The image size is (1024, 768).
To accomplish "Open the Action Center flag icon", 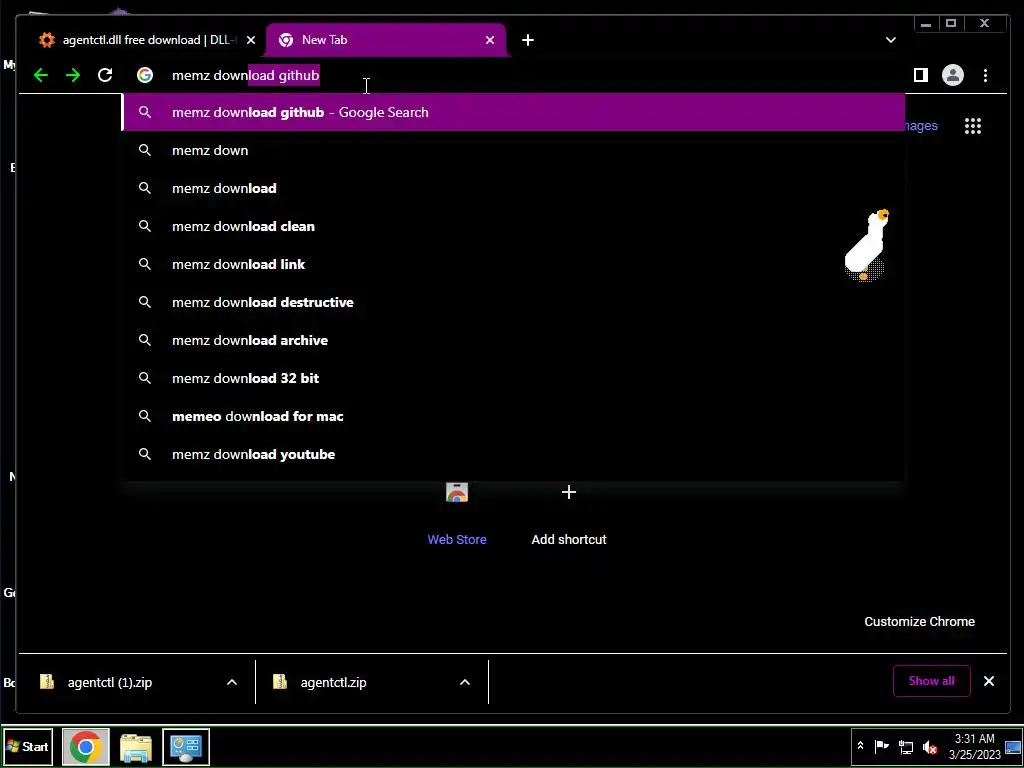I will click(x=882, y=746).
